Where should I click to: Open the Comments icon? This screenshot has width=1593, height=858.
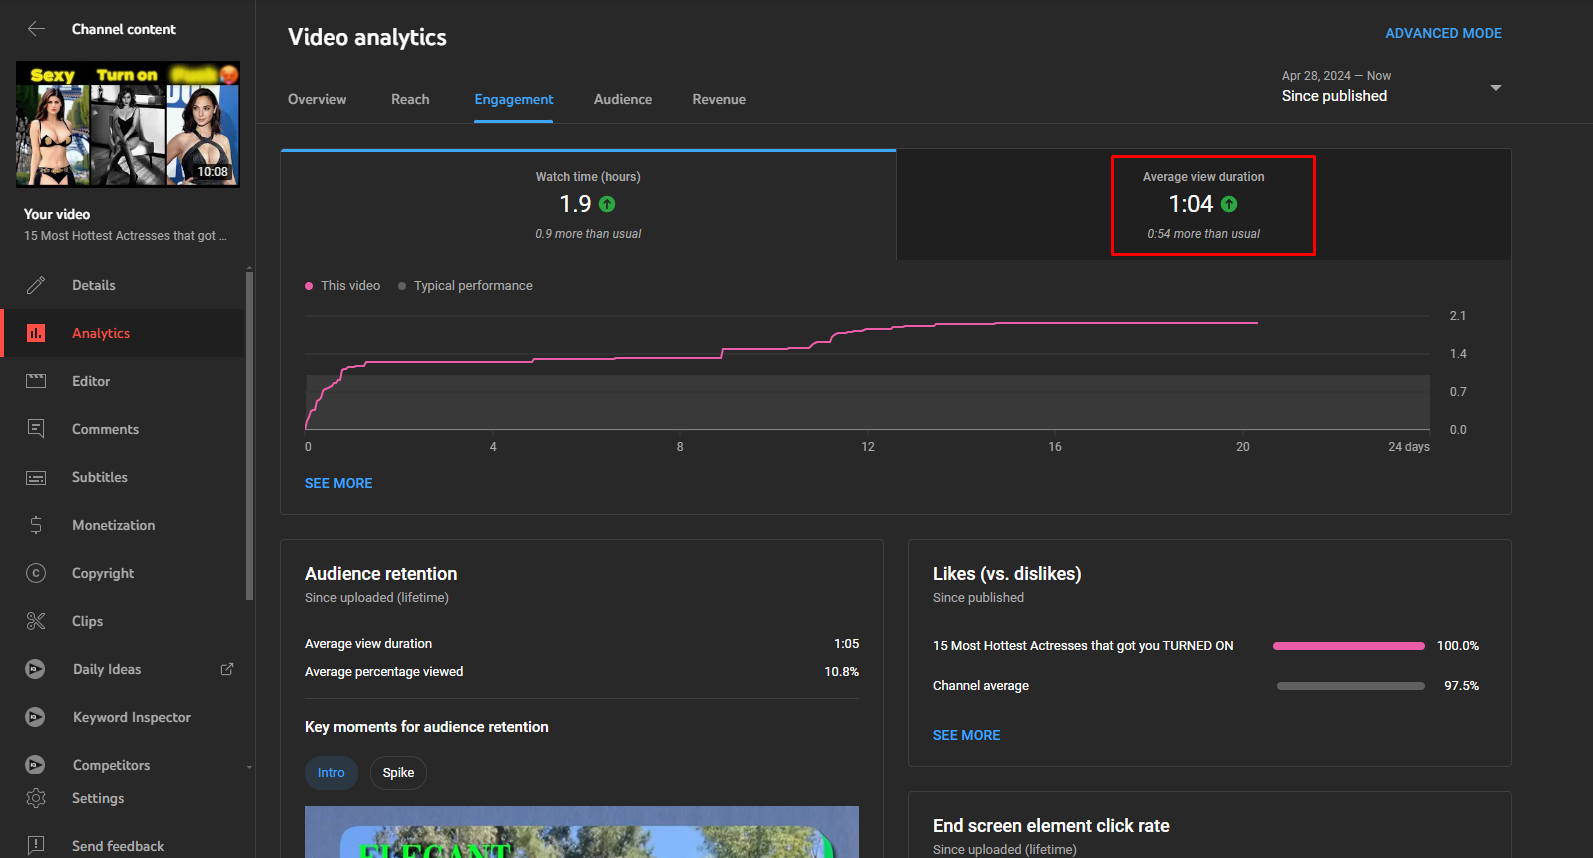point(36,429)
